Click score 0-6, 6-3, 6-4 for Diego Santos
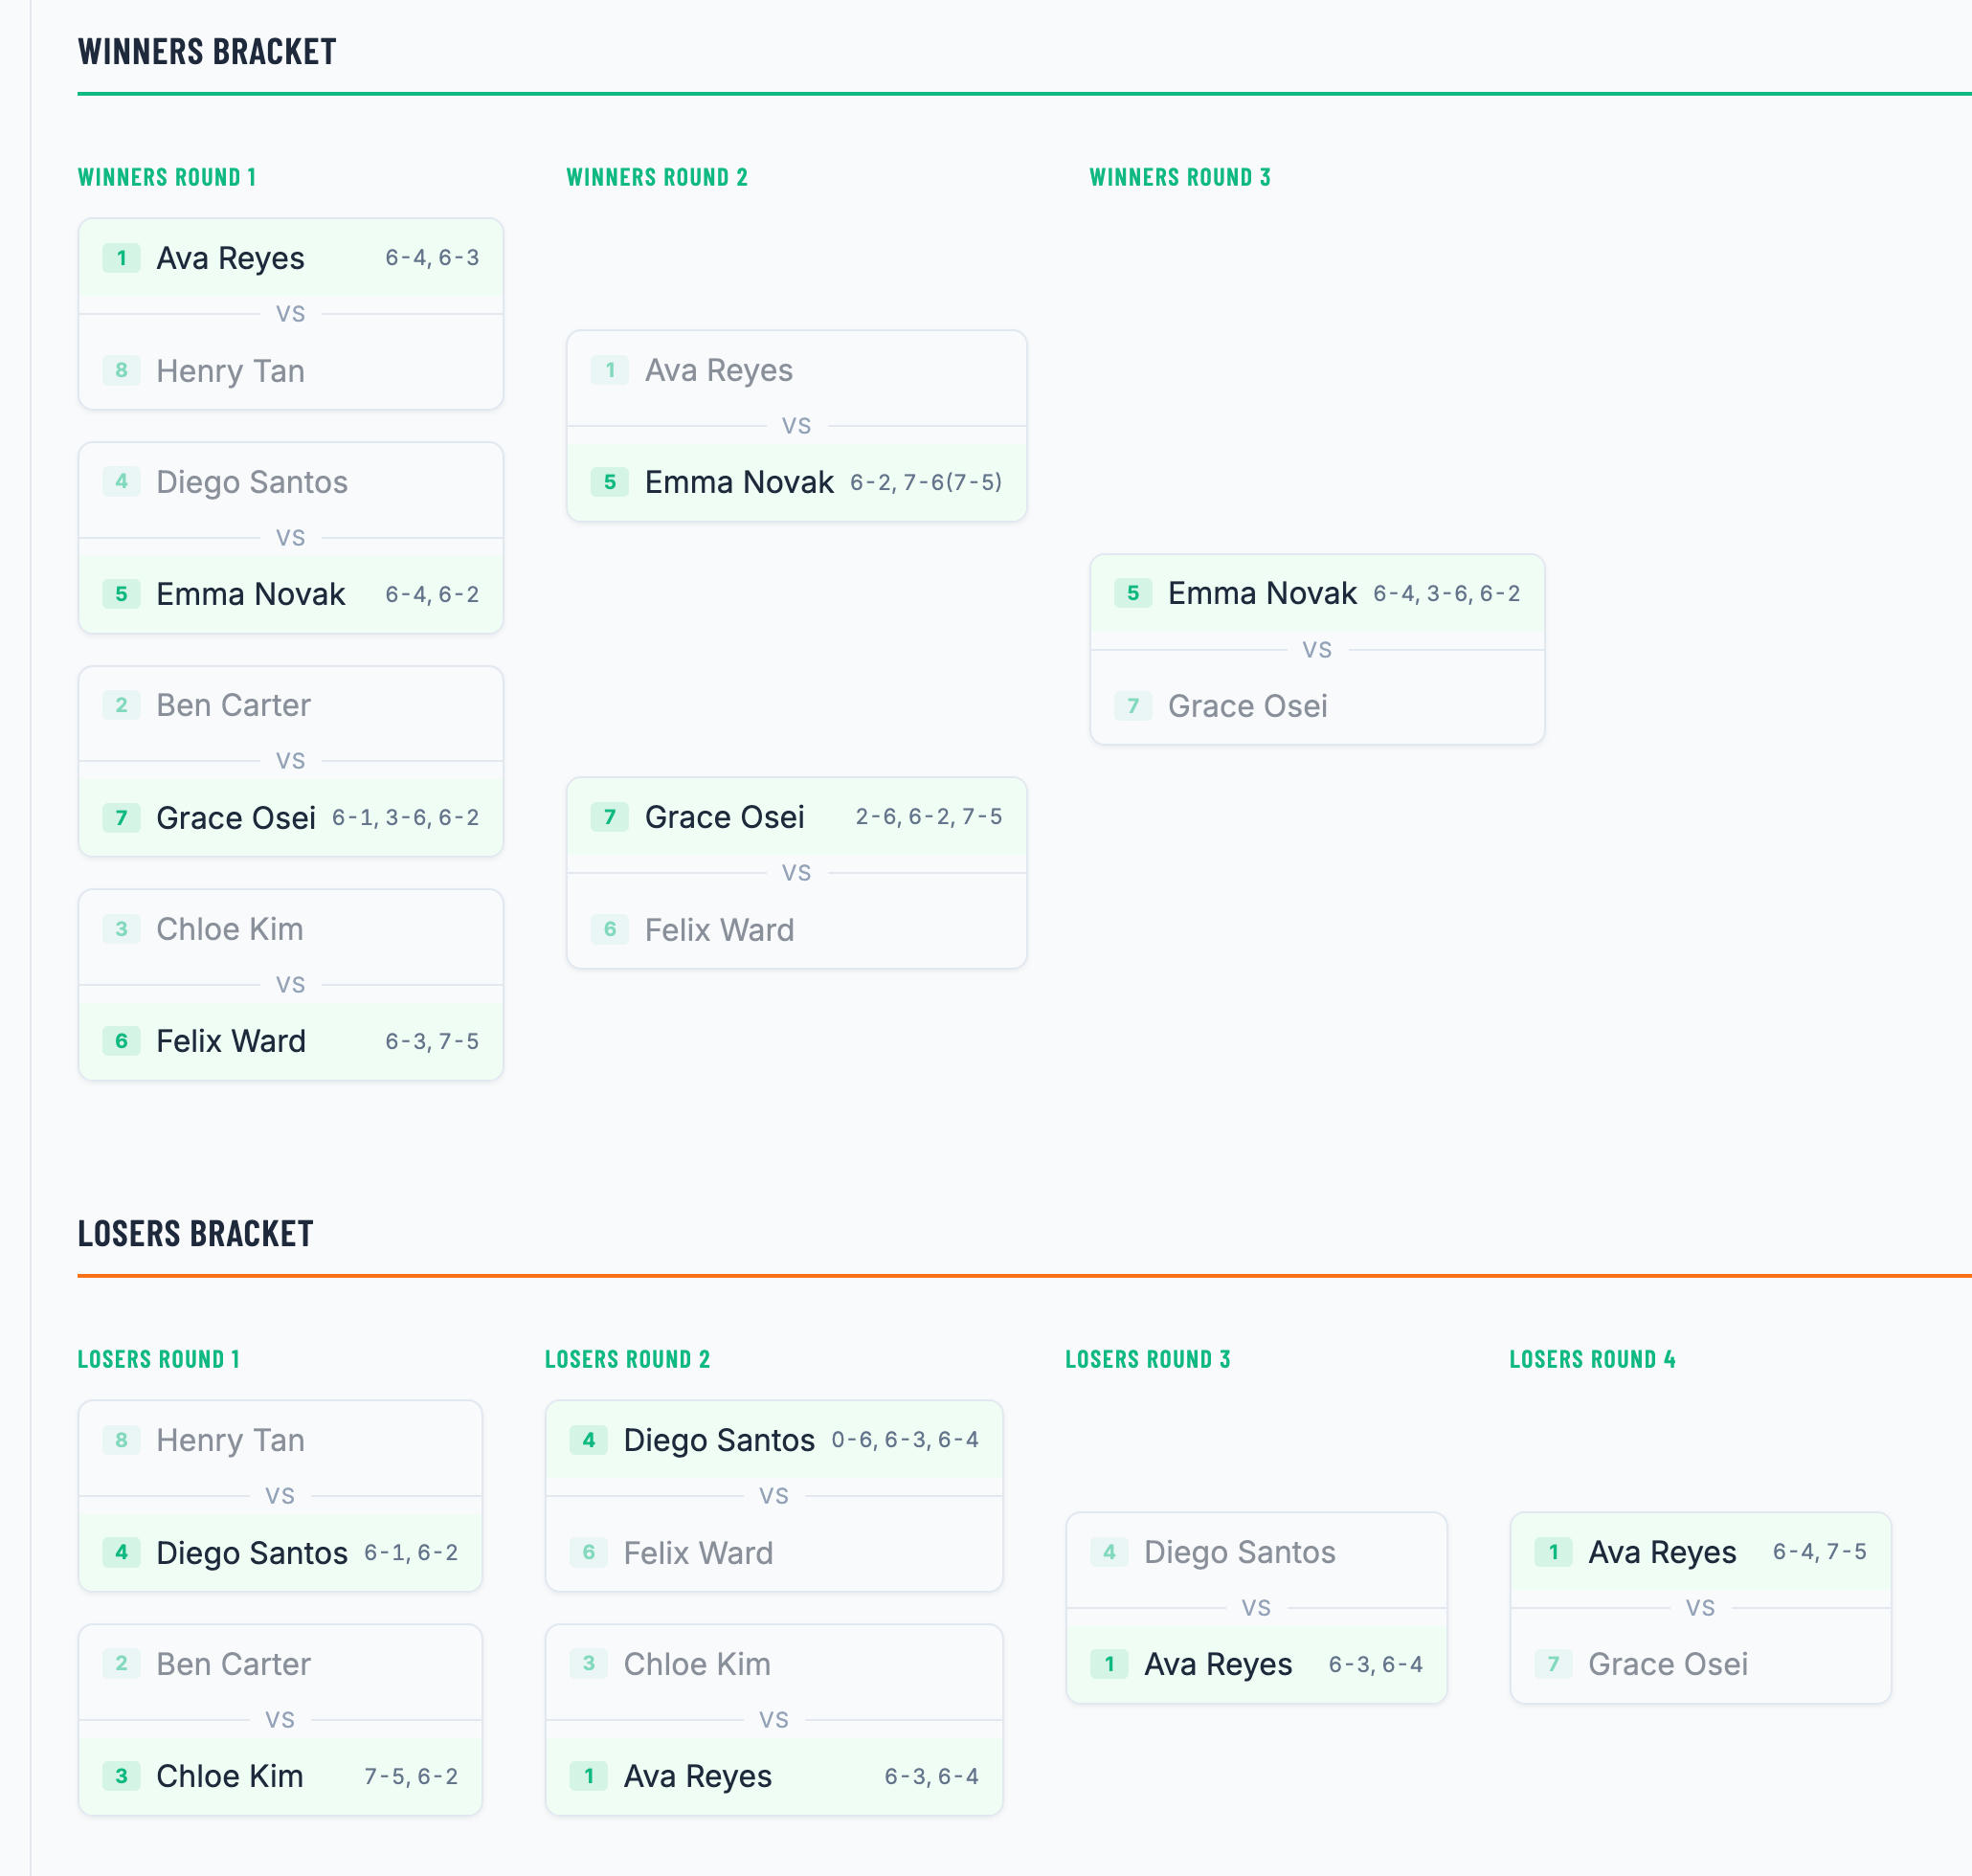Image resolution: width=1972 pixels, height=1876 pixels. click(x=905, y=1440)
